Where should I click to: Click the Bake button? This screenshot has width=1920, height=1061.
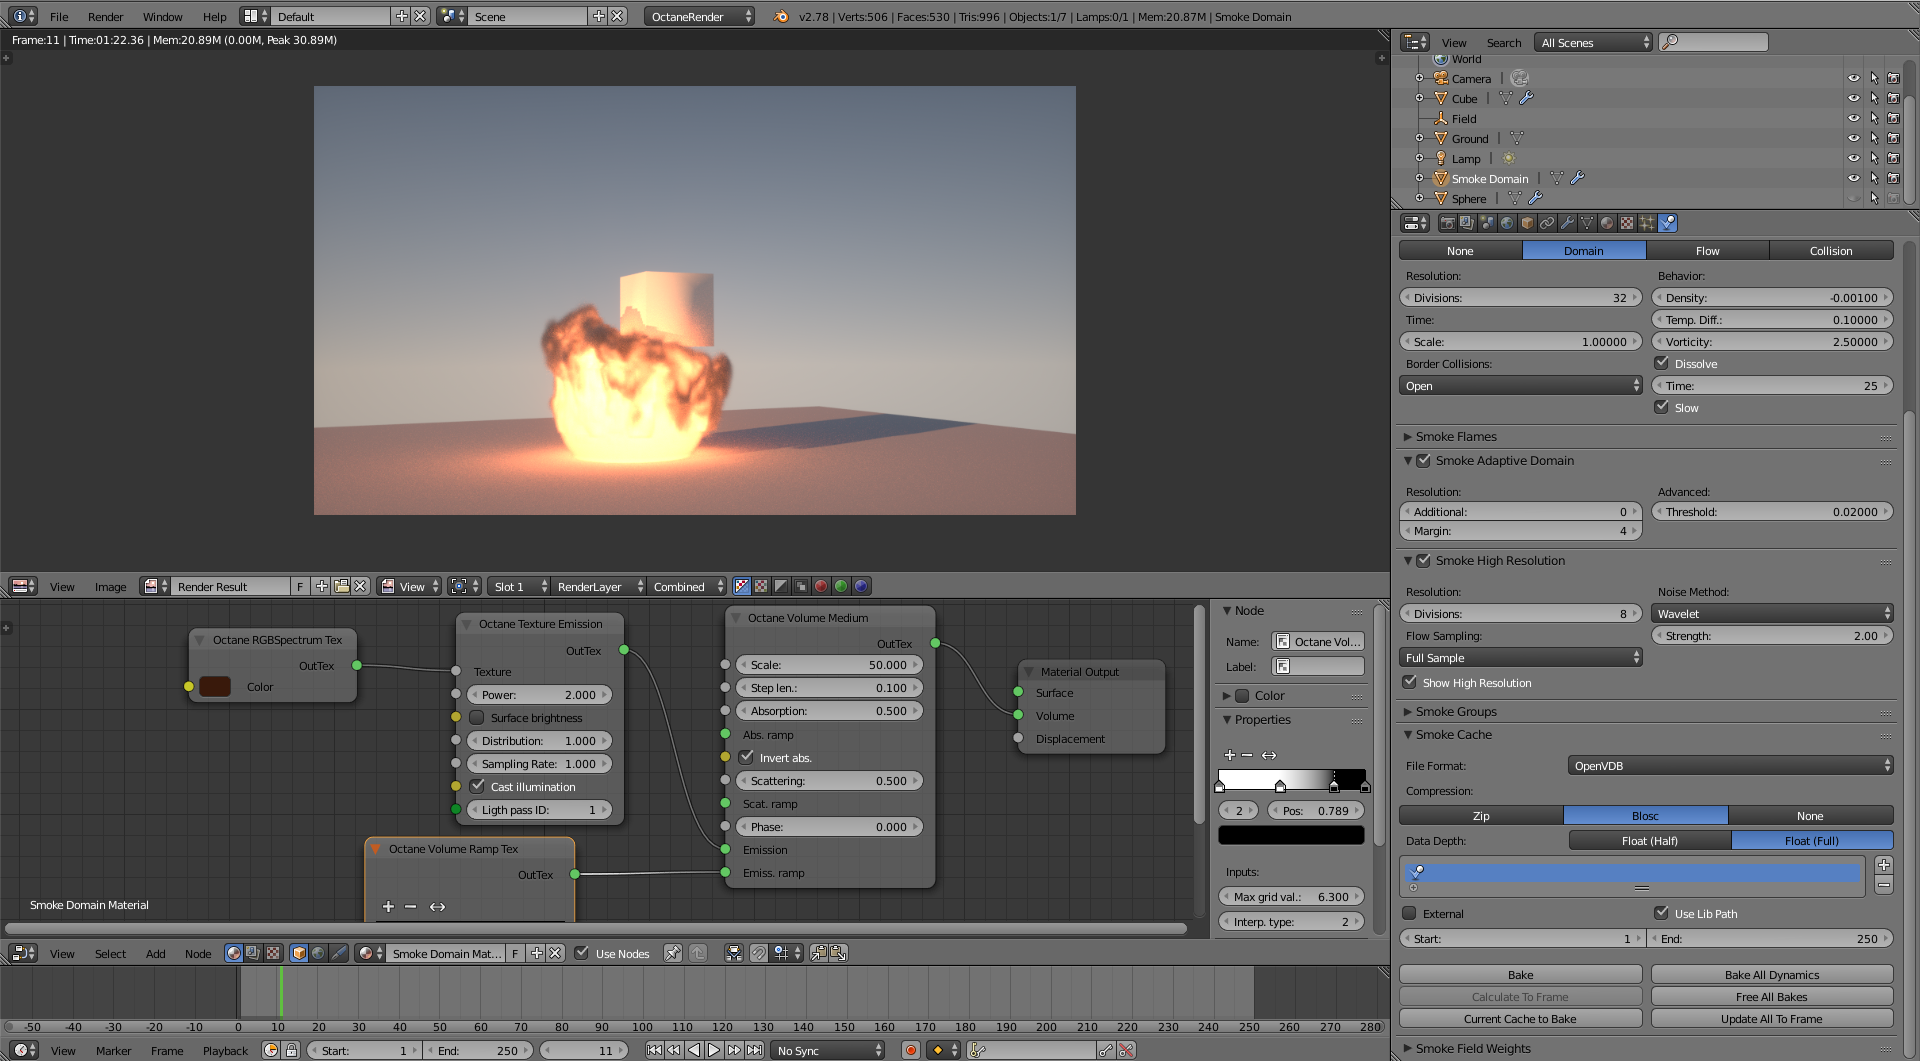tap(1520, 975)
